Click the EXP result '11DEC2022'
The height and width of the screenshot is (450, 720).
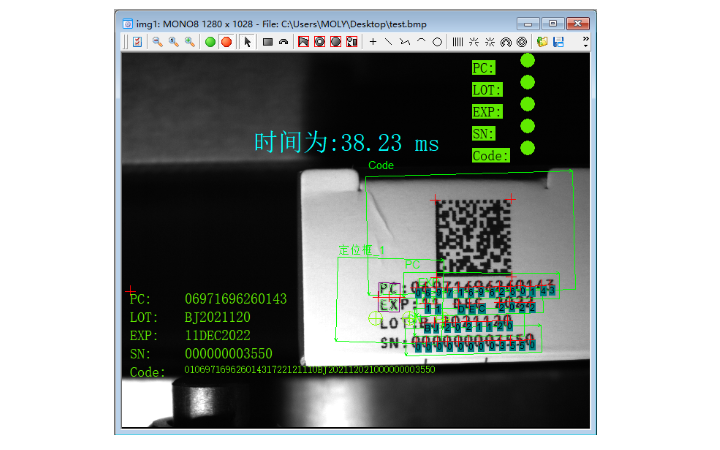click(218, 336)
